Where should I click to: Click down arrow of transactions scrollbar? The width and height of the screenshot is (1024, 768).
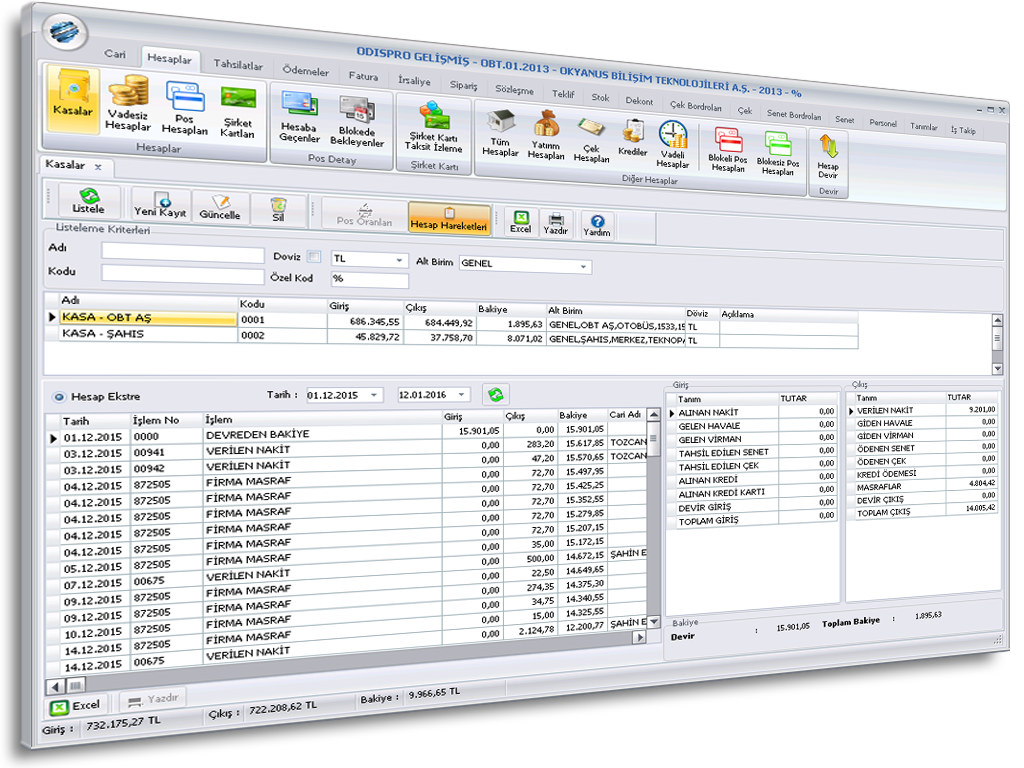click(x=654, y=621)
